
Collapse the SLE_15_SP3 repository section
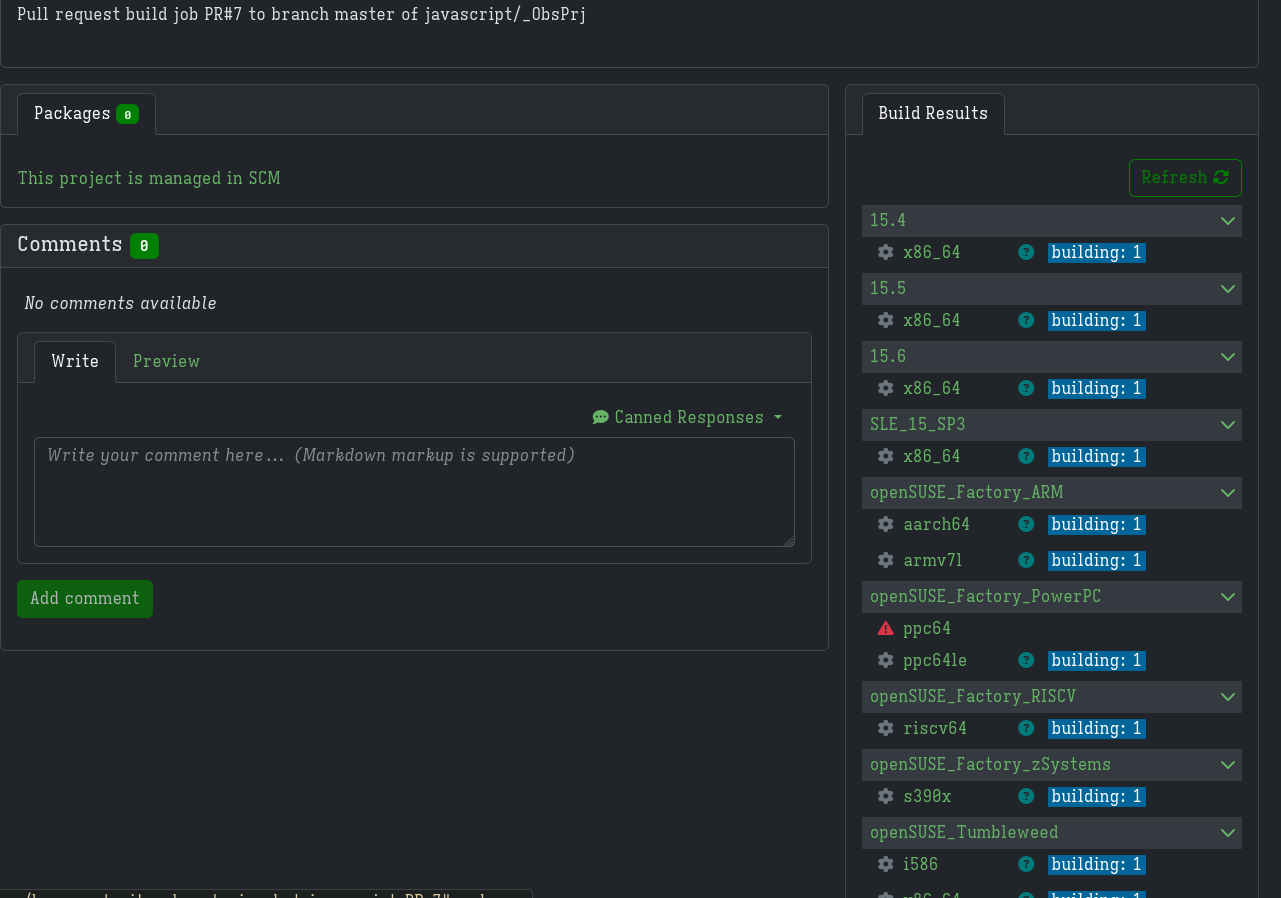tap(1228, 425)
